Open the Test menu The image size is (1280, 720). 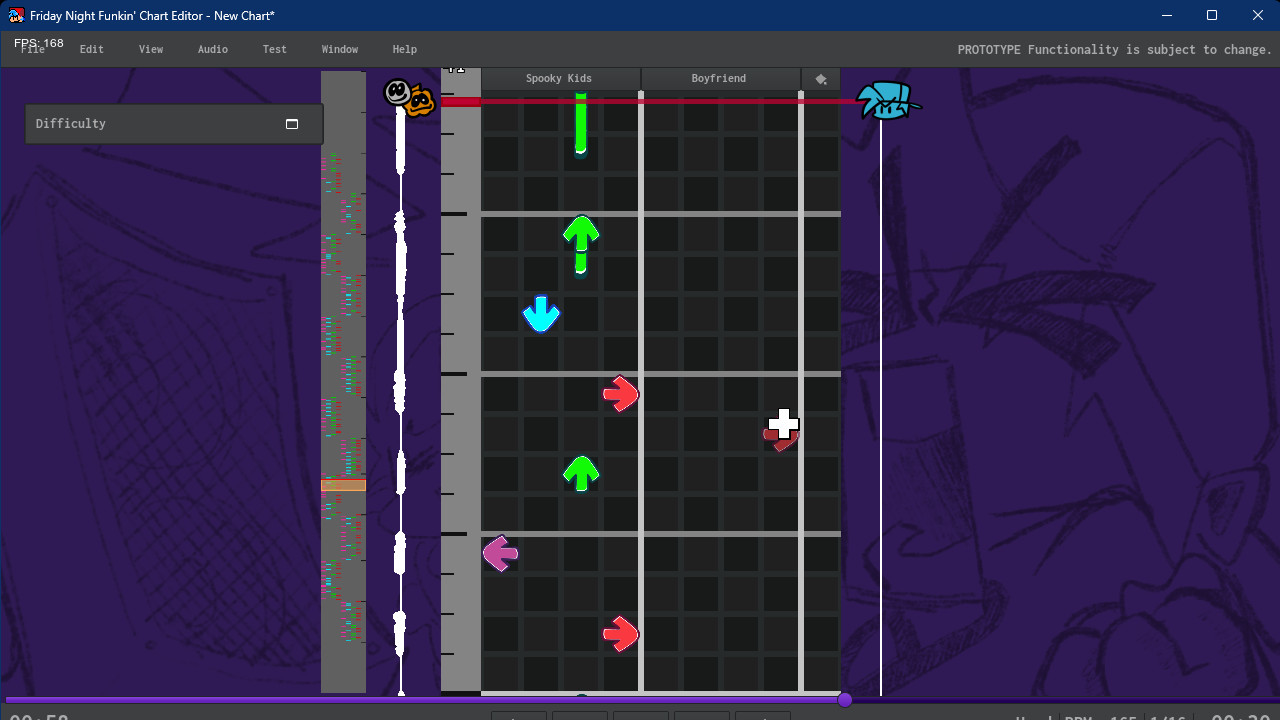tap(275, 49)
